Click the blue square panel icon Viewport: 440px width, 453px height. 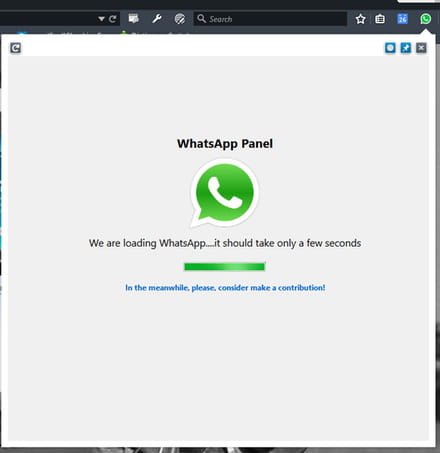pos(390,48)
